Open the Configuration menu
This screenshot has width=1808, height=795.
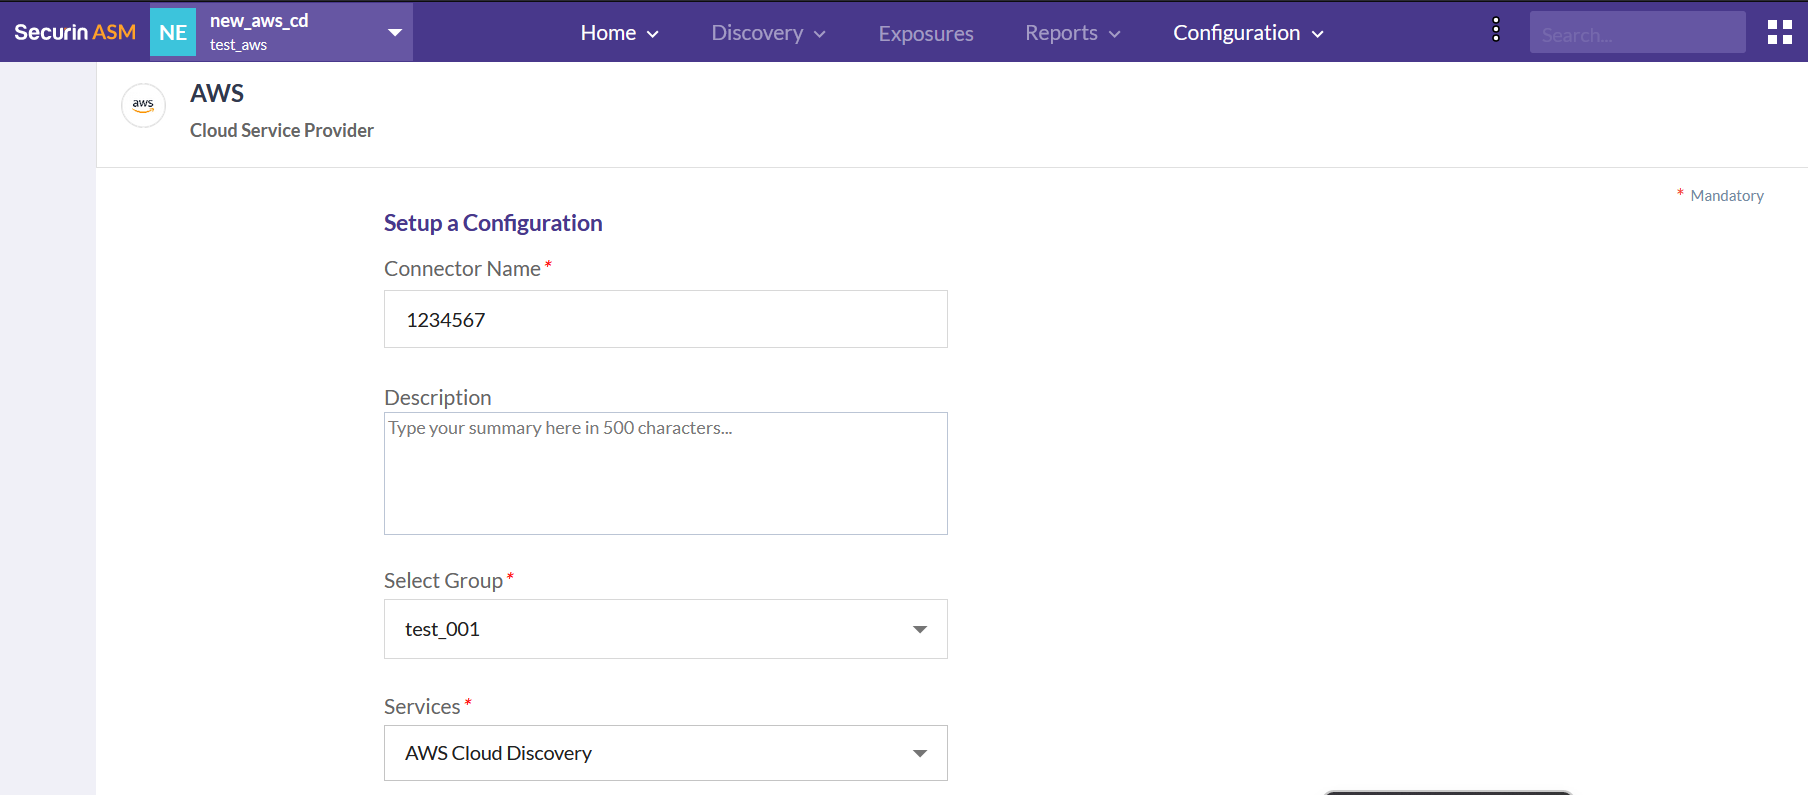[x=1249, y=33]
